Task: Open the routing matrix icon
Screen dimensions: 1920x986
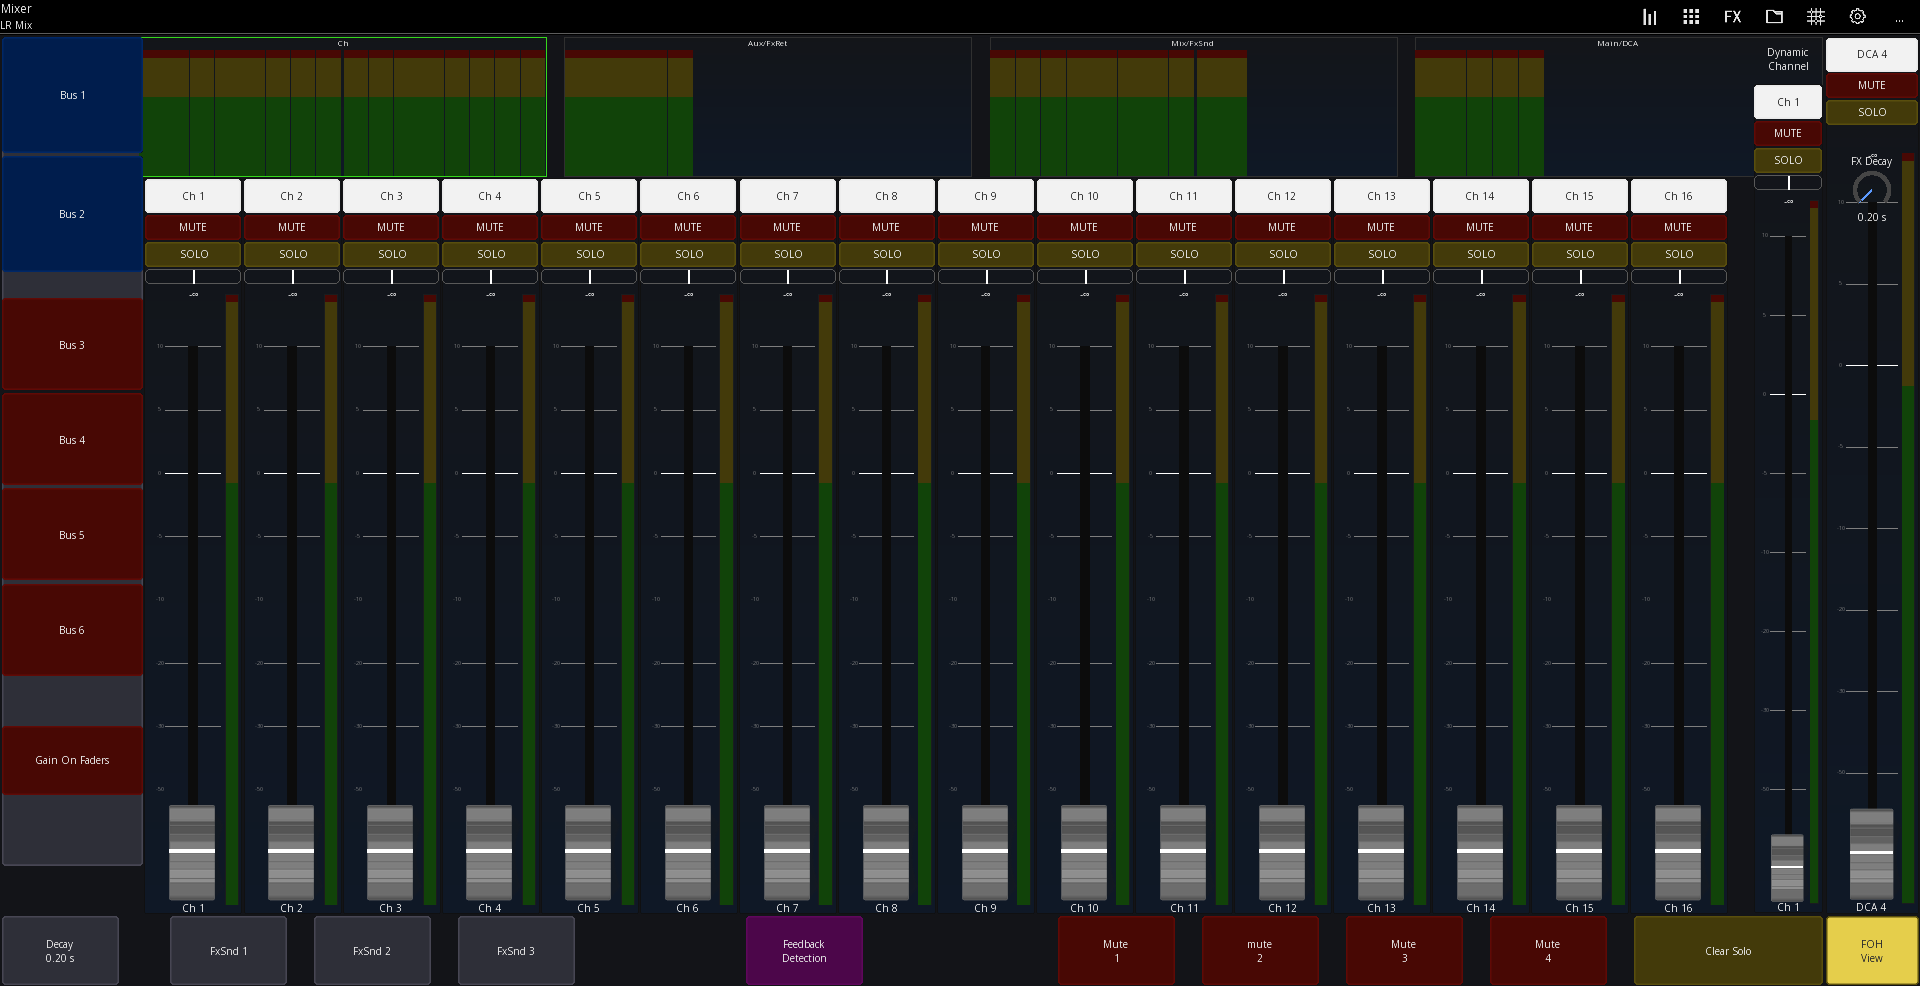Action: pos(1816,17)
